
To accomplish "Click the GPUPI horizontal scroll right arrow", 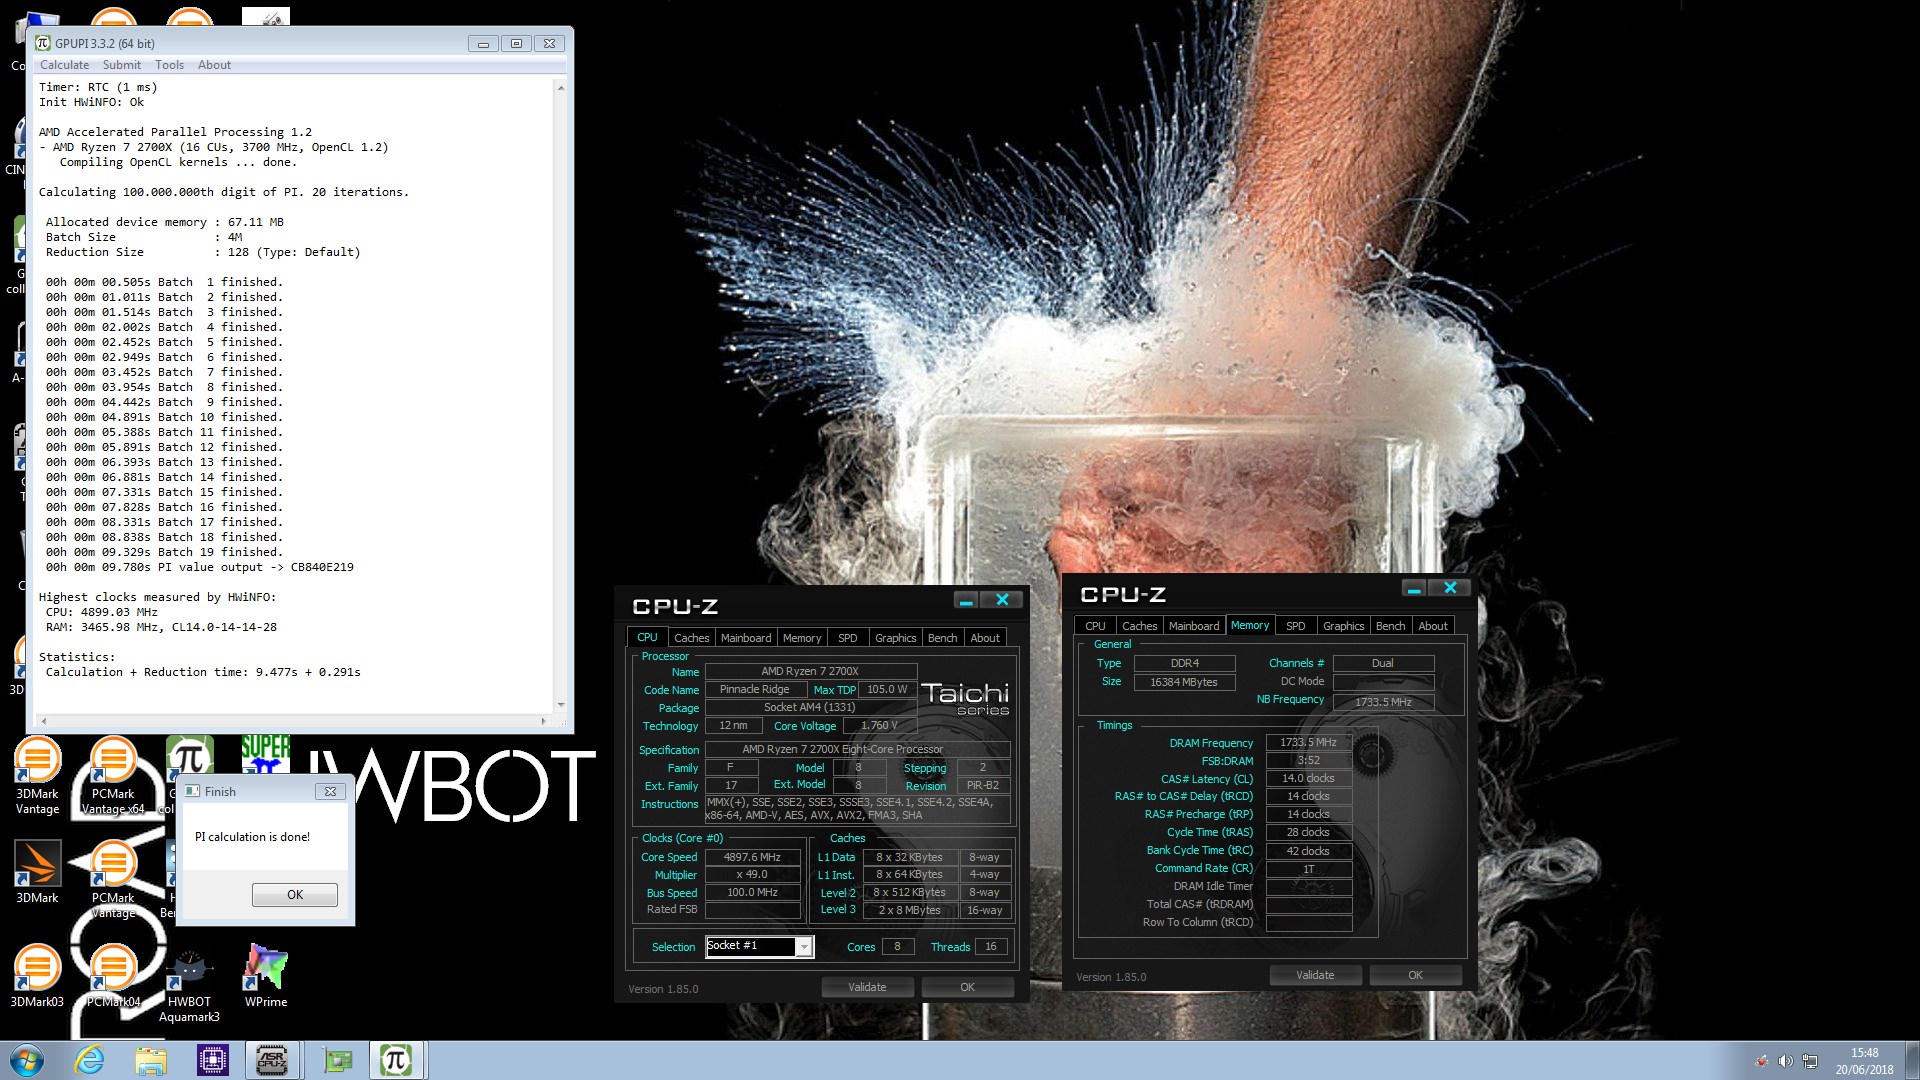I will [x=544, y=721].
